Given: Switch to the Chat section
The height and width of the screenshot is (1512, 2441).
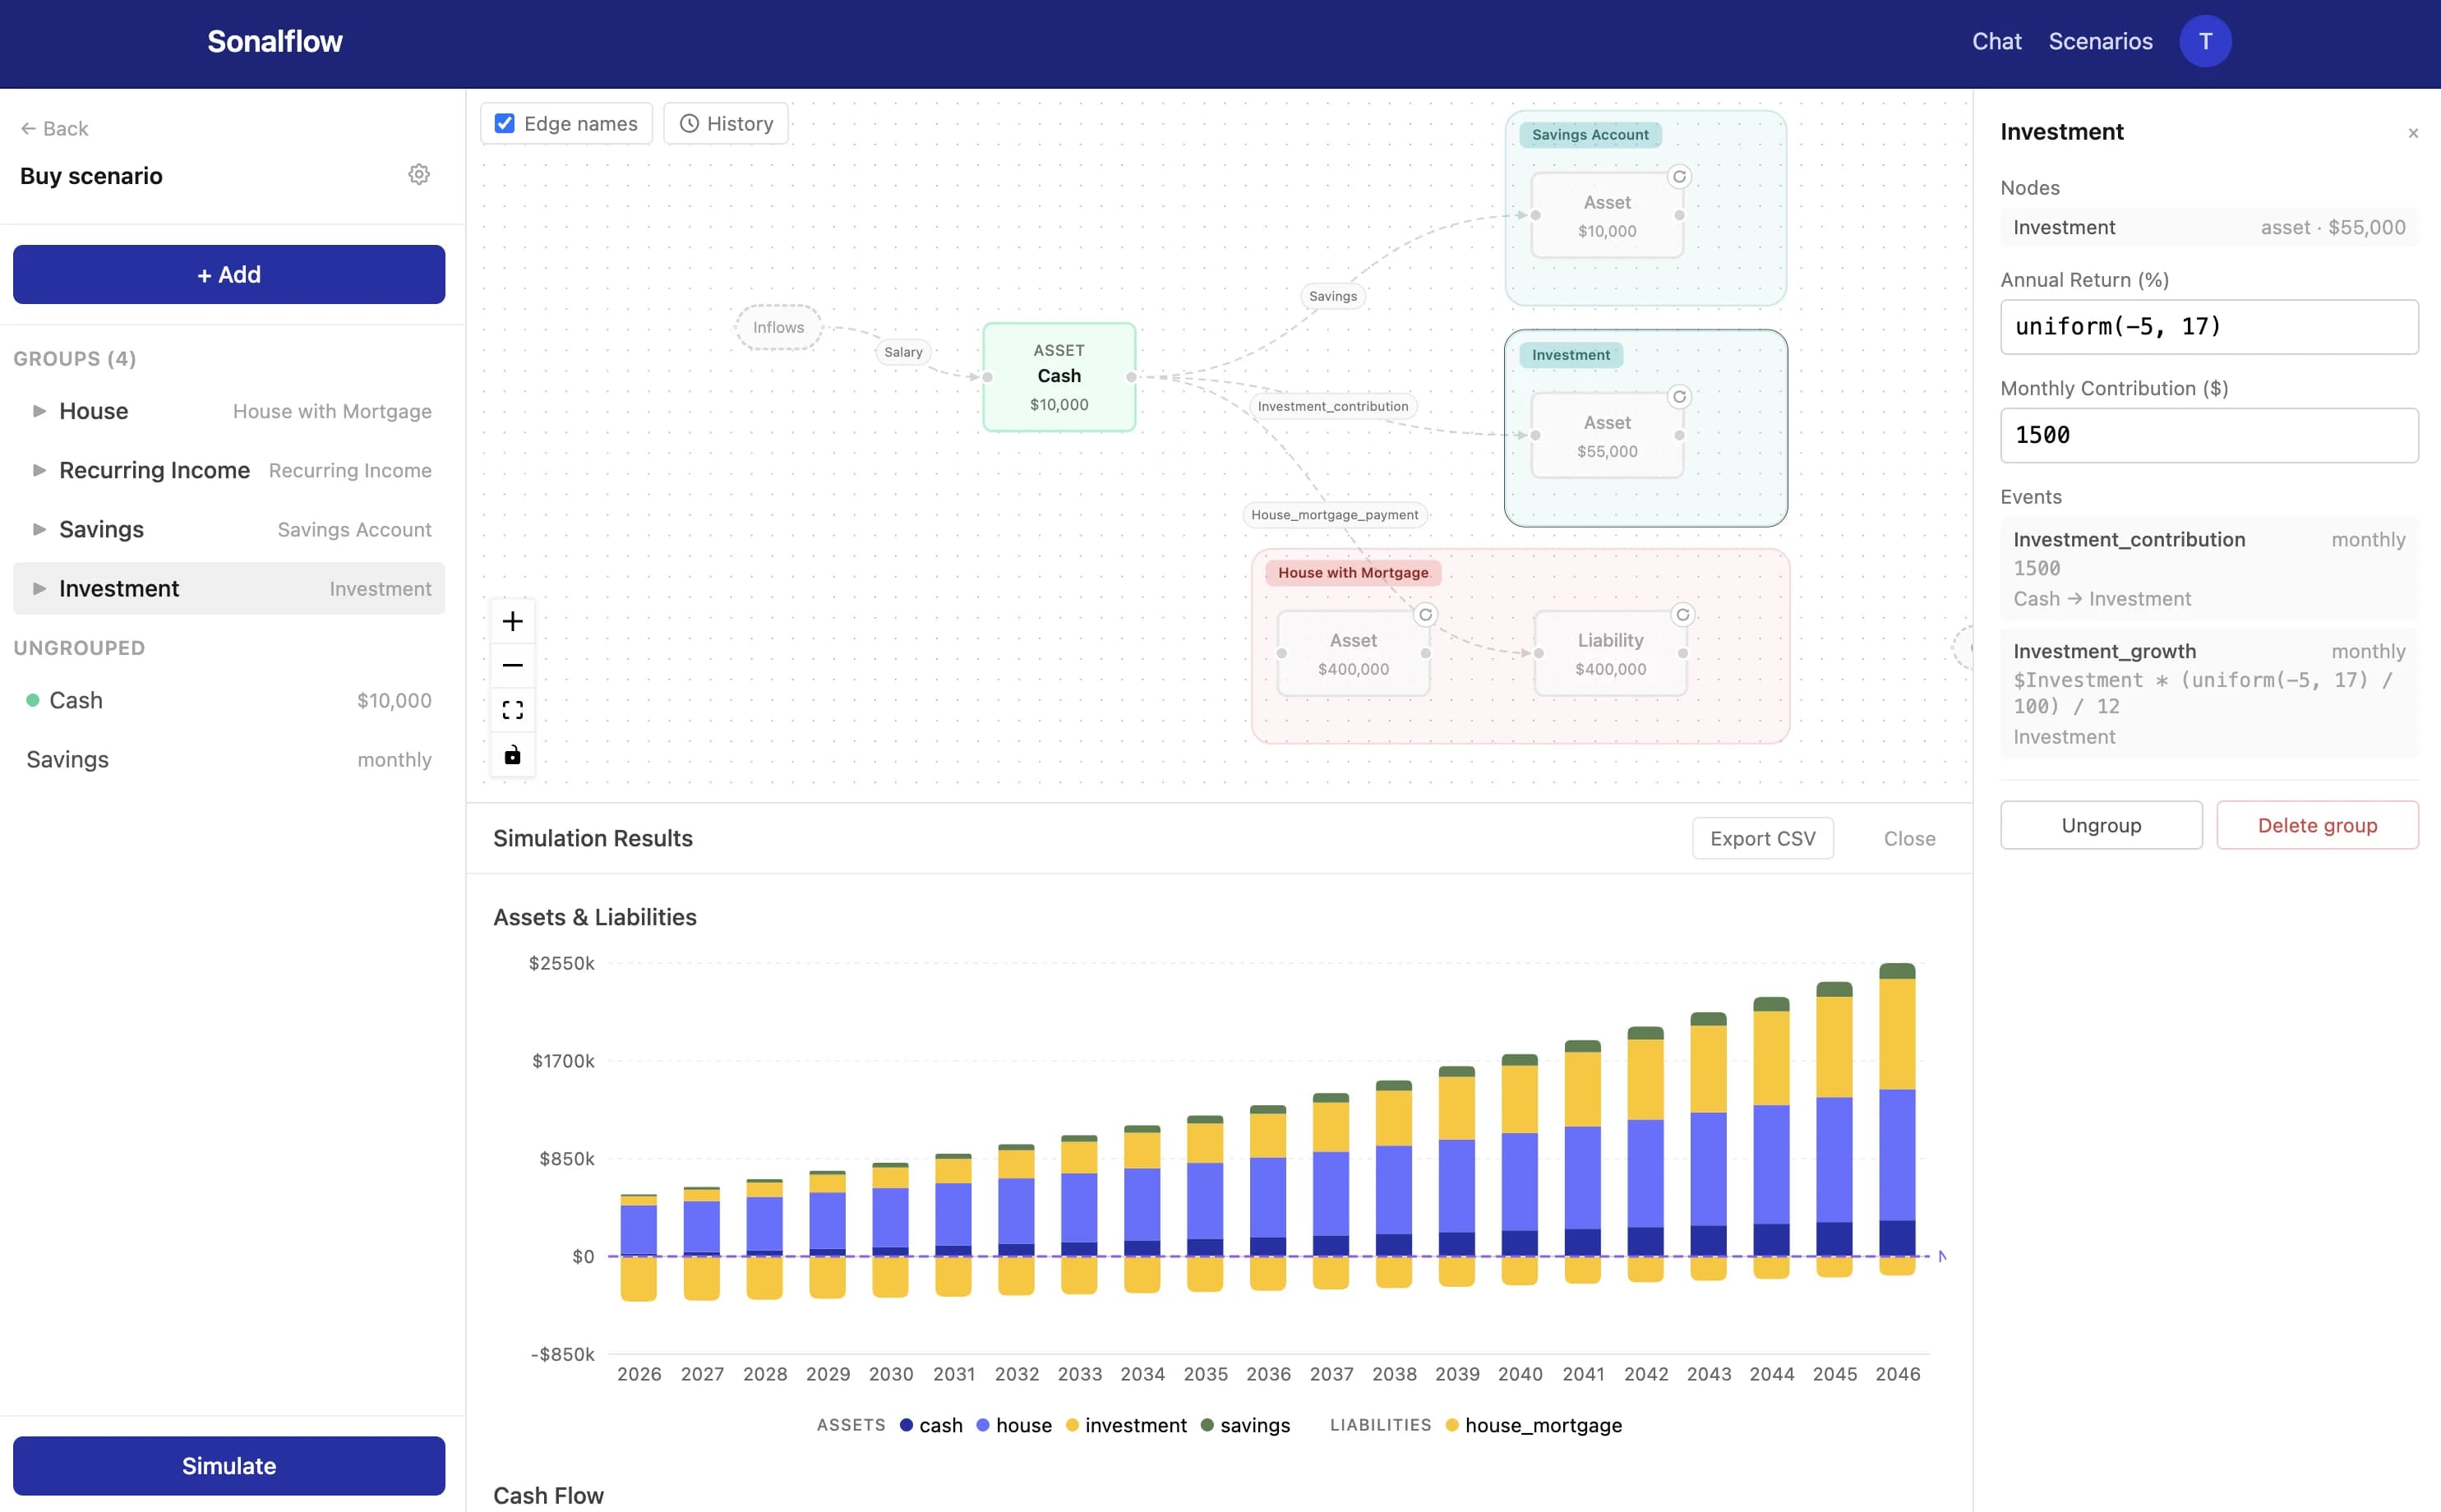Looking at the screenshot, I should pos(1996,41).
